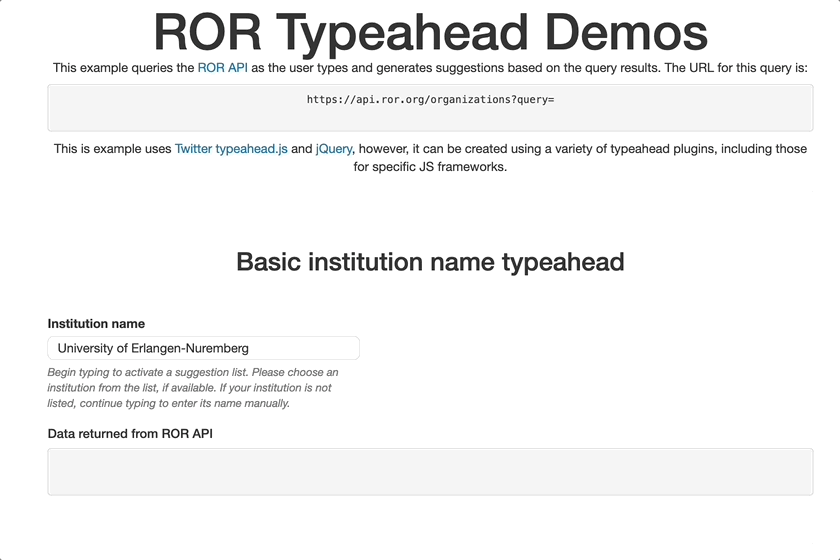The image size is (840, 560).
Task: Select the Basic institution name typeahead heading
Action: pyautogui.click(x=430, y=262)
